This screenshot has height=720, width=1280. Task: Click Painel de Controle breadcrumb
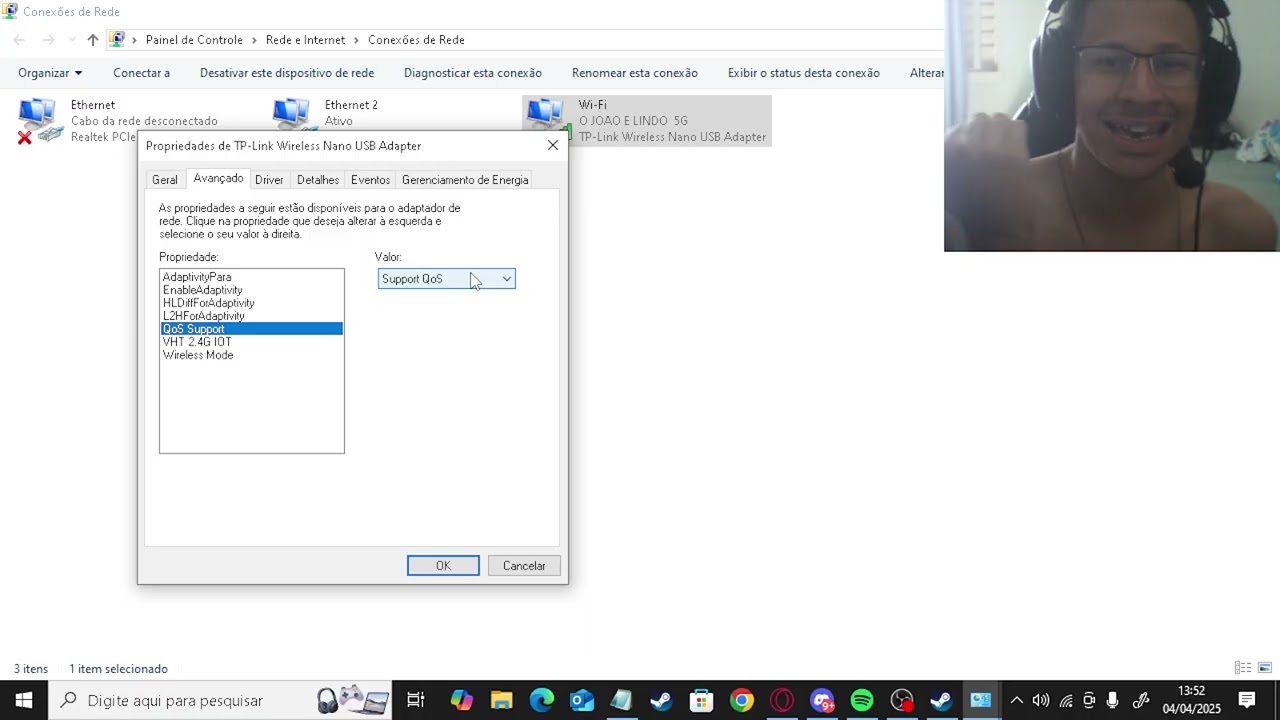[194, 40]
